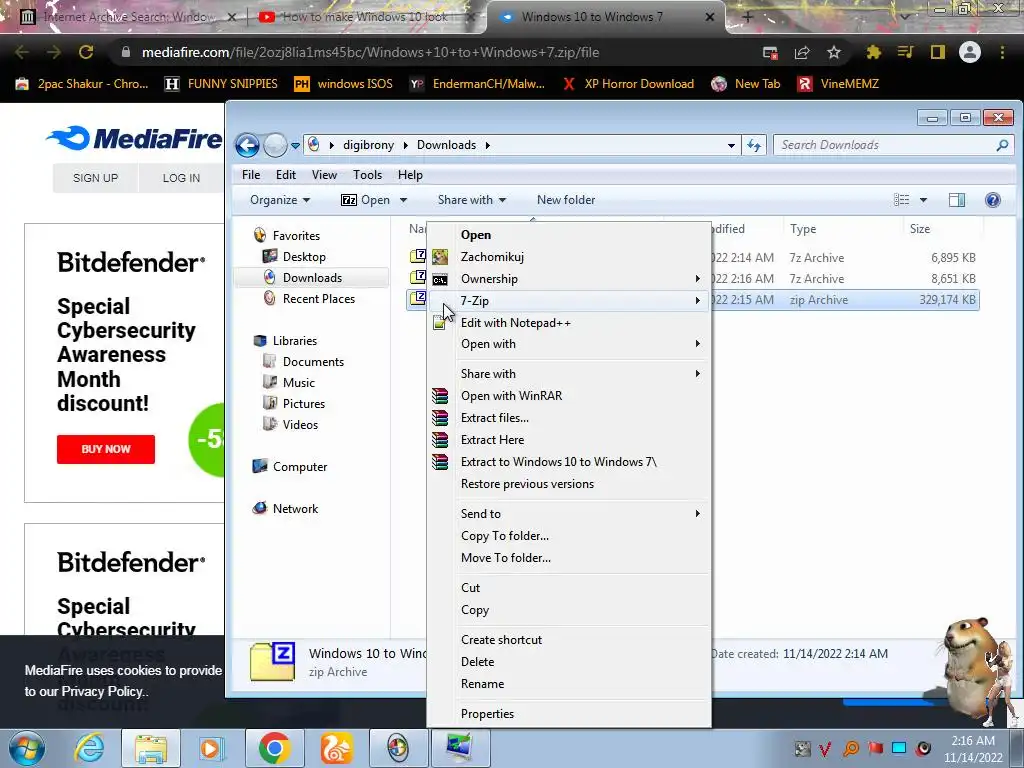Screen dimensions: 1024x768
Task: Click the Chrome profile avatar icon
Action: 970,52
